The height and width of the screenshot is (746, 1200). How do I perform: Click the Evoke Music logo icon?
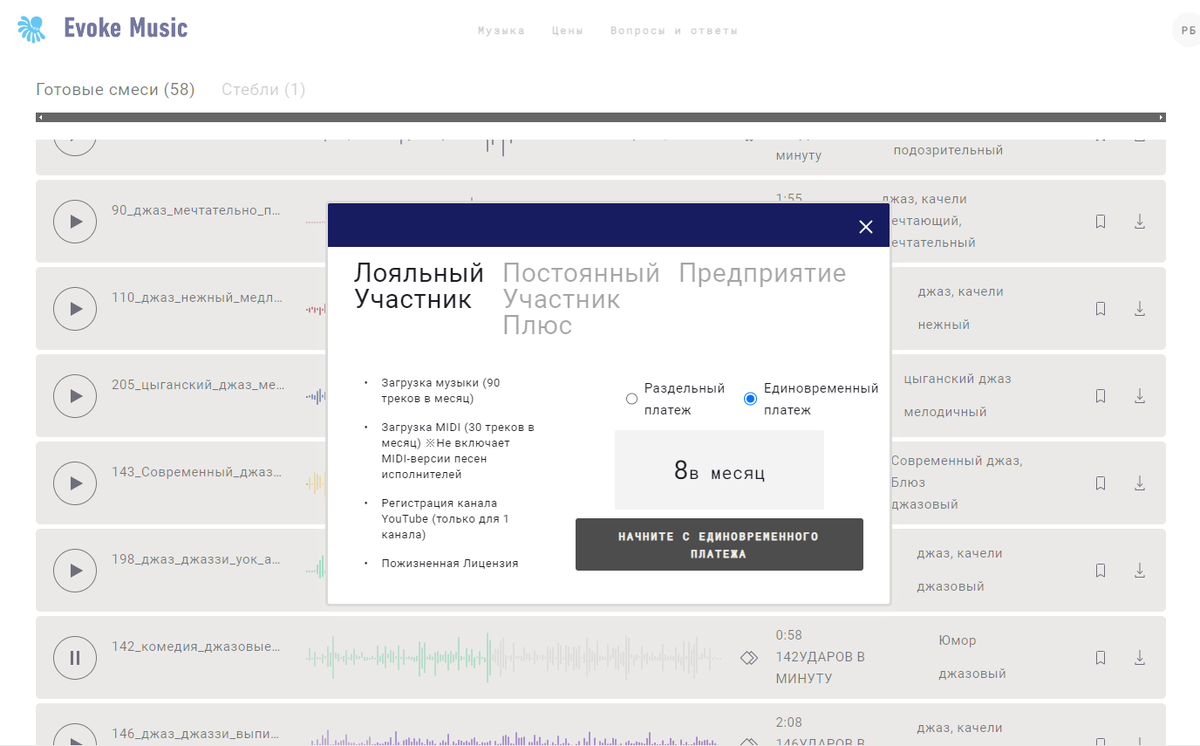click(31, 28)
